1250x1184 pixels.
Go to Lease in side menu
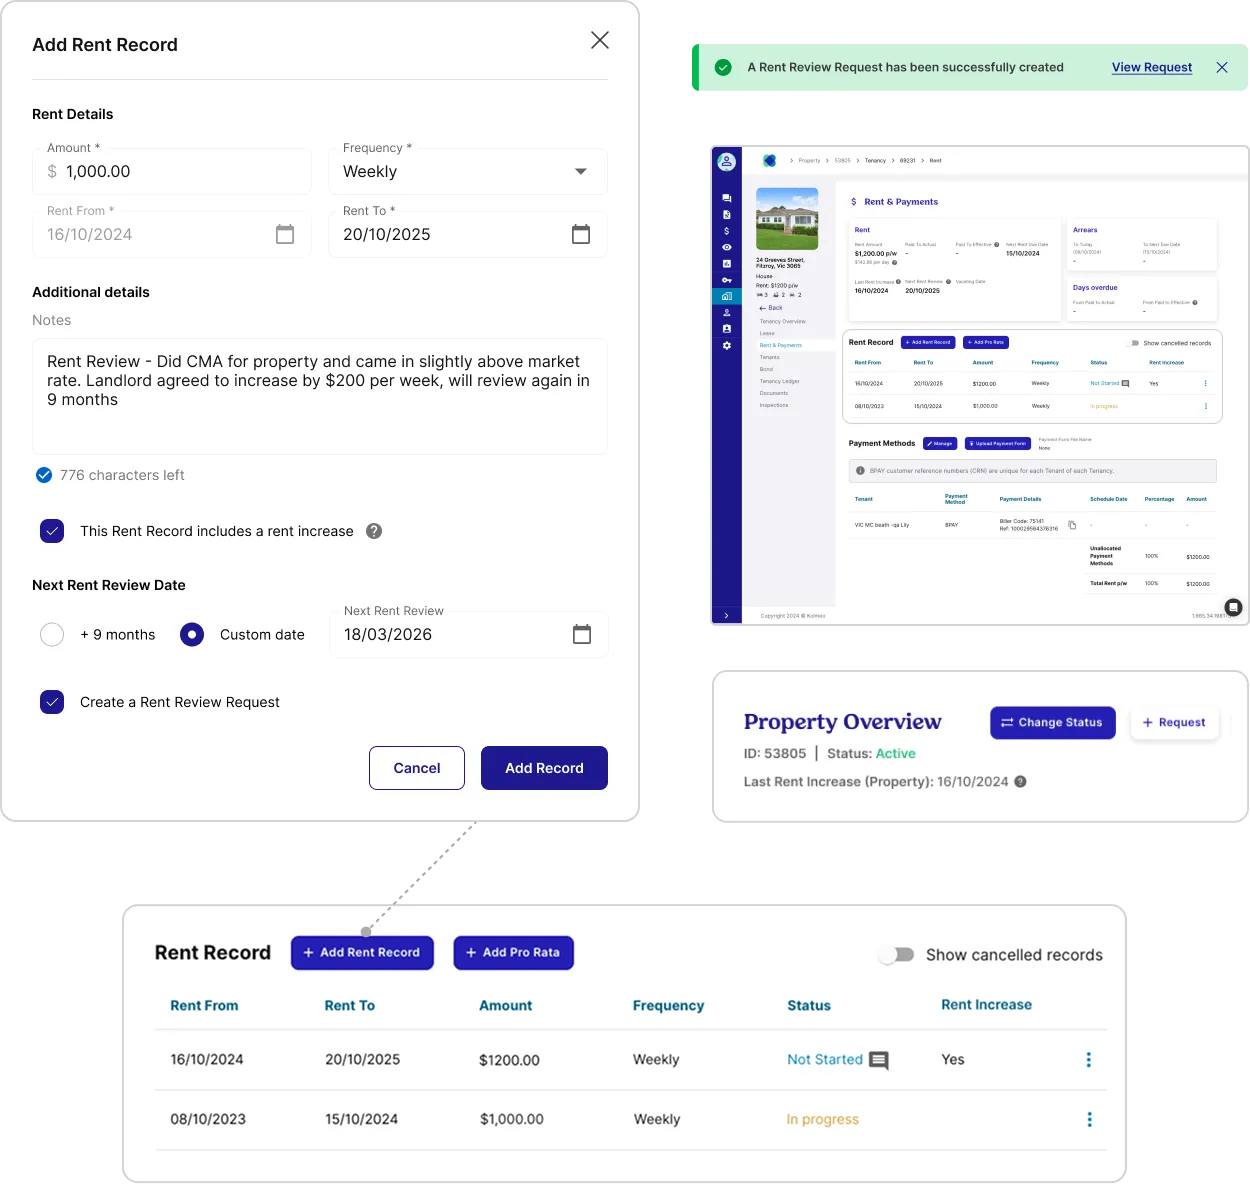pos(767,333)
